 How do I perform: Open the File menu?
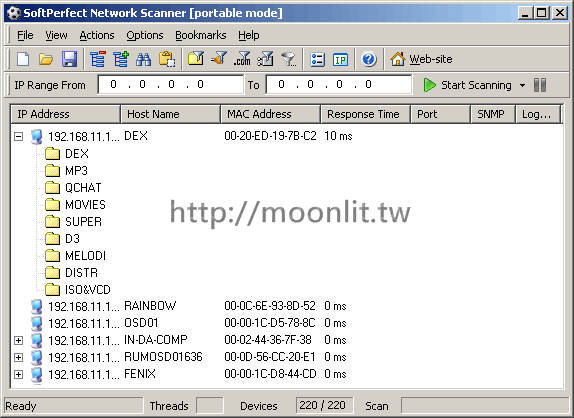pyautogui.click(x=25, y=35)
